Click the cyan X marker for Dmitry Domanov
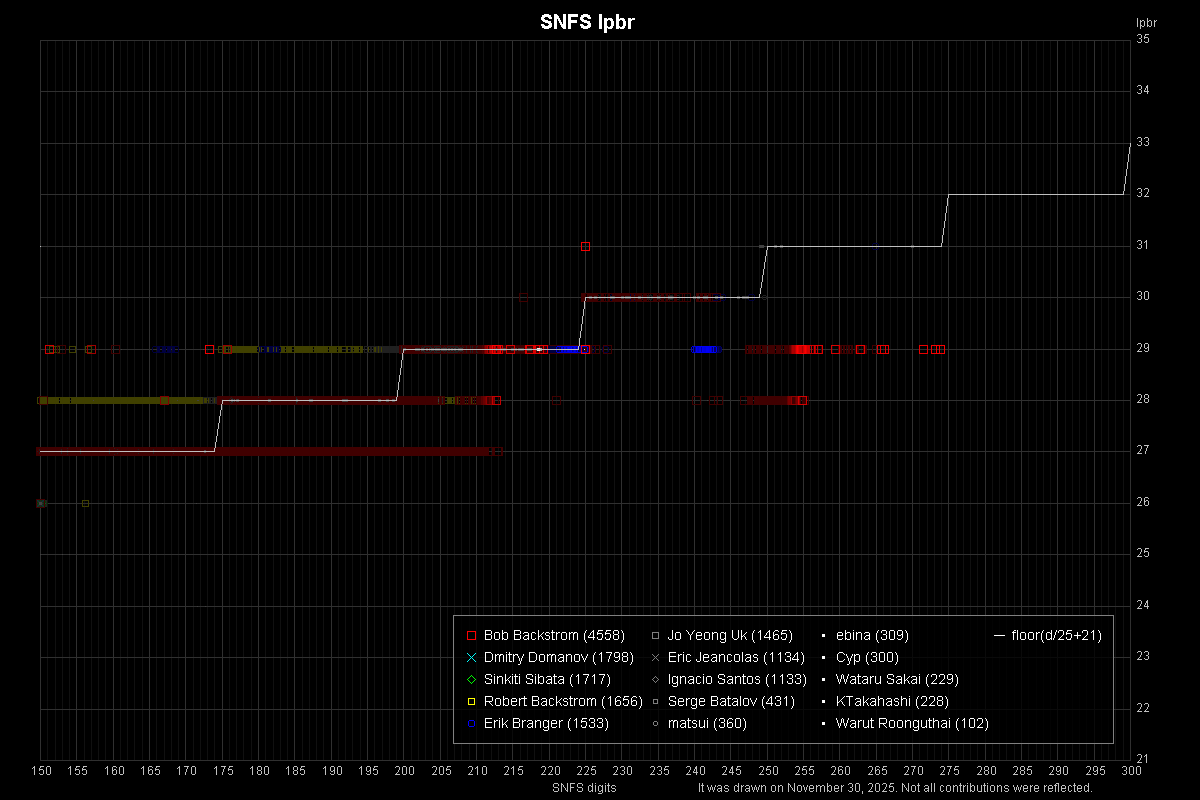 [x=472, y=657]
